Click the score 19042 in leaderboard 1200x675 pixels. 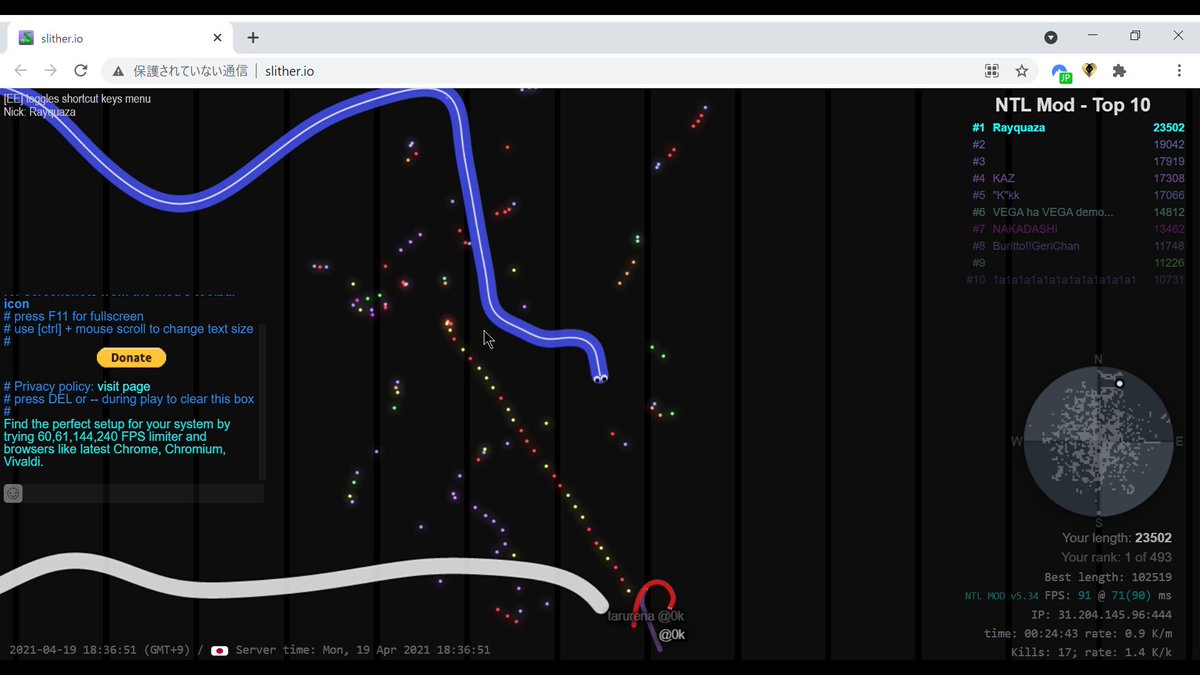point(1168,144)
